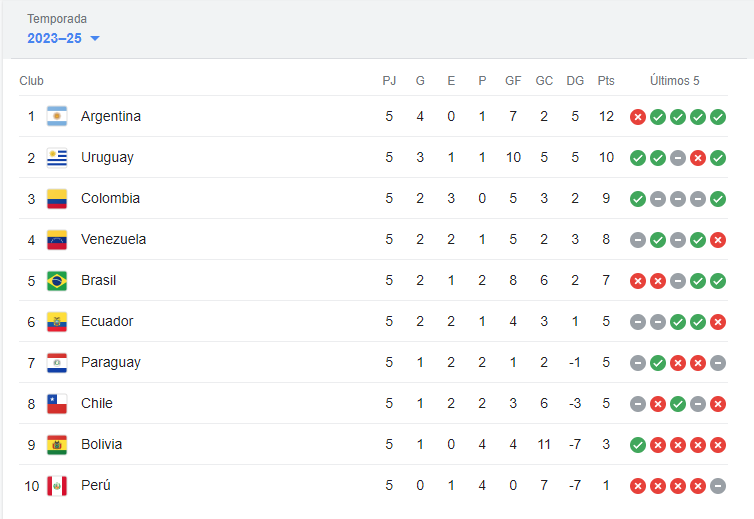Open the Colombia team link

(x=110, y=198)
